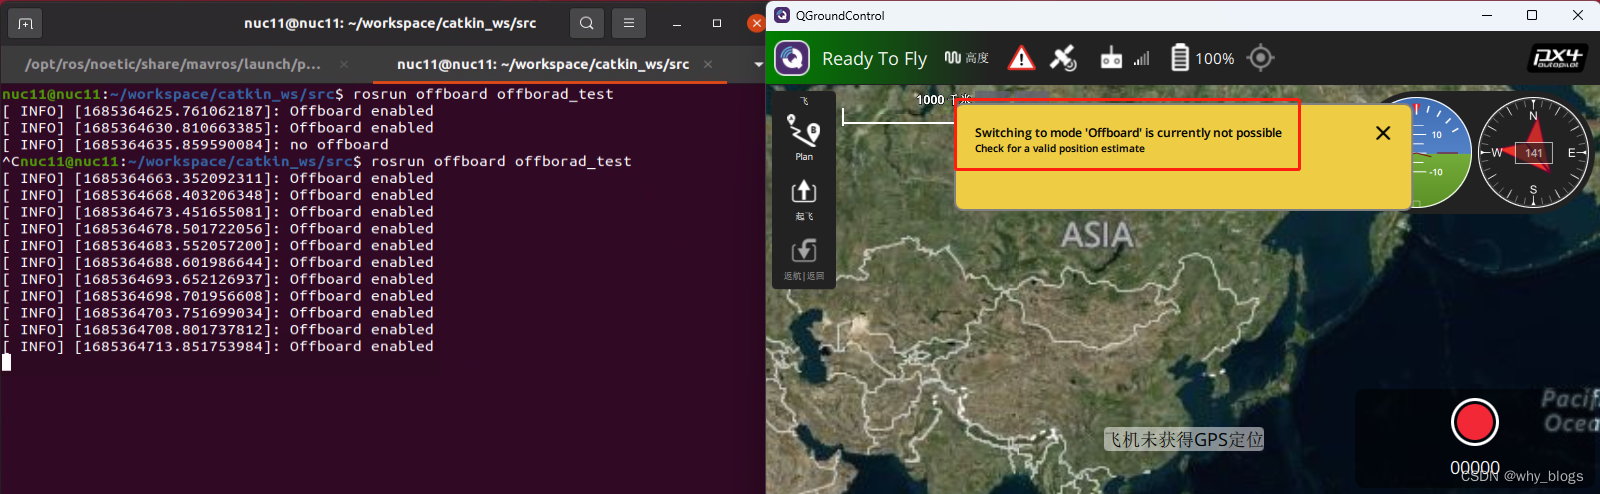The image size is (1600, 494).
Task: Click the first rosrun offboard offborad_test command line
Action: [x=308, y=94]
